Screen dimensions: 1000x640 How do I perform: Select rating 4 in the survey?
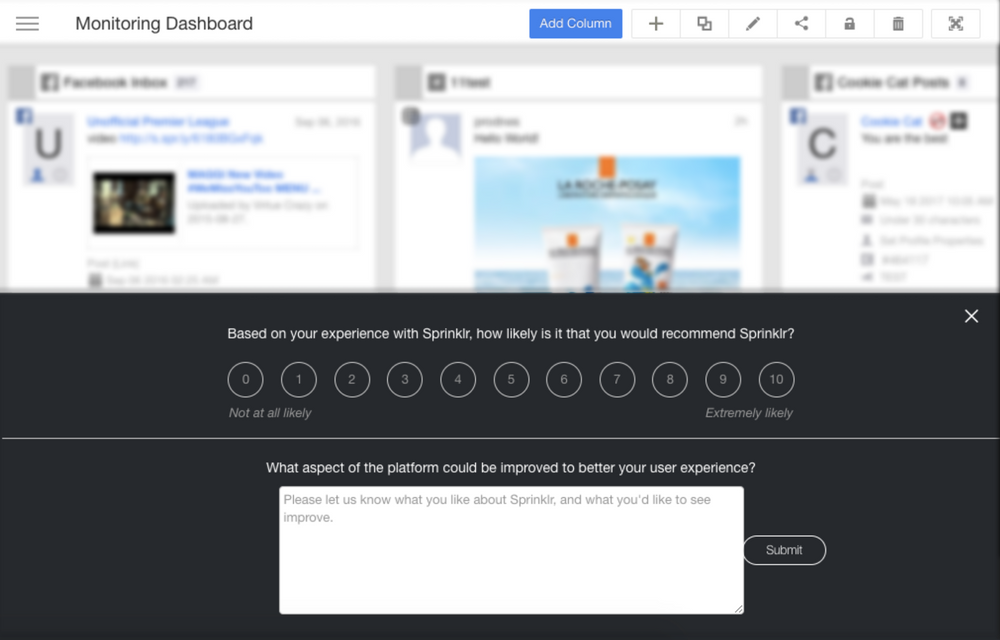[x=458, y=379]
